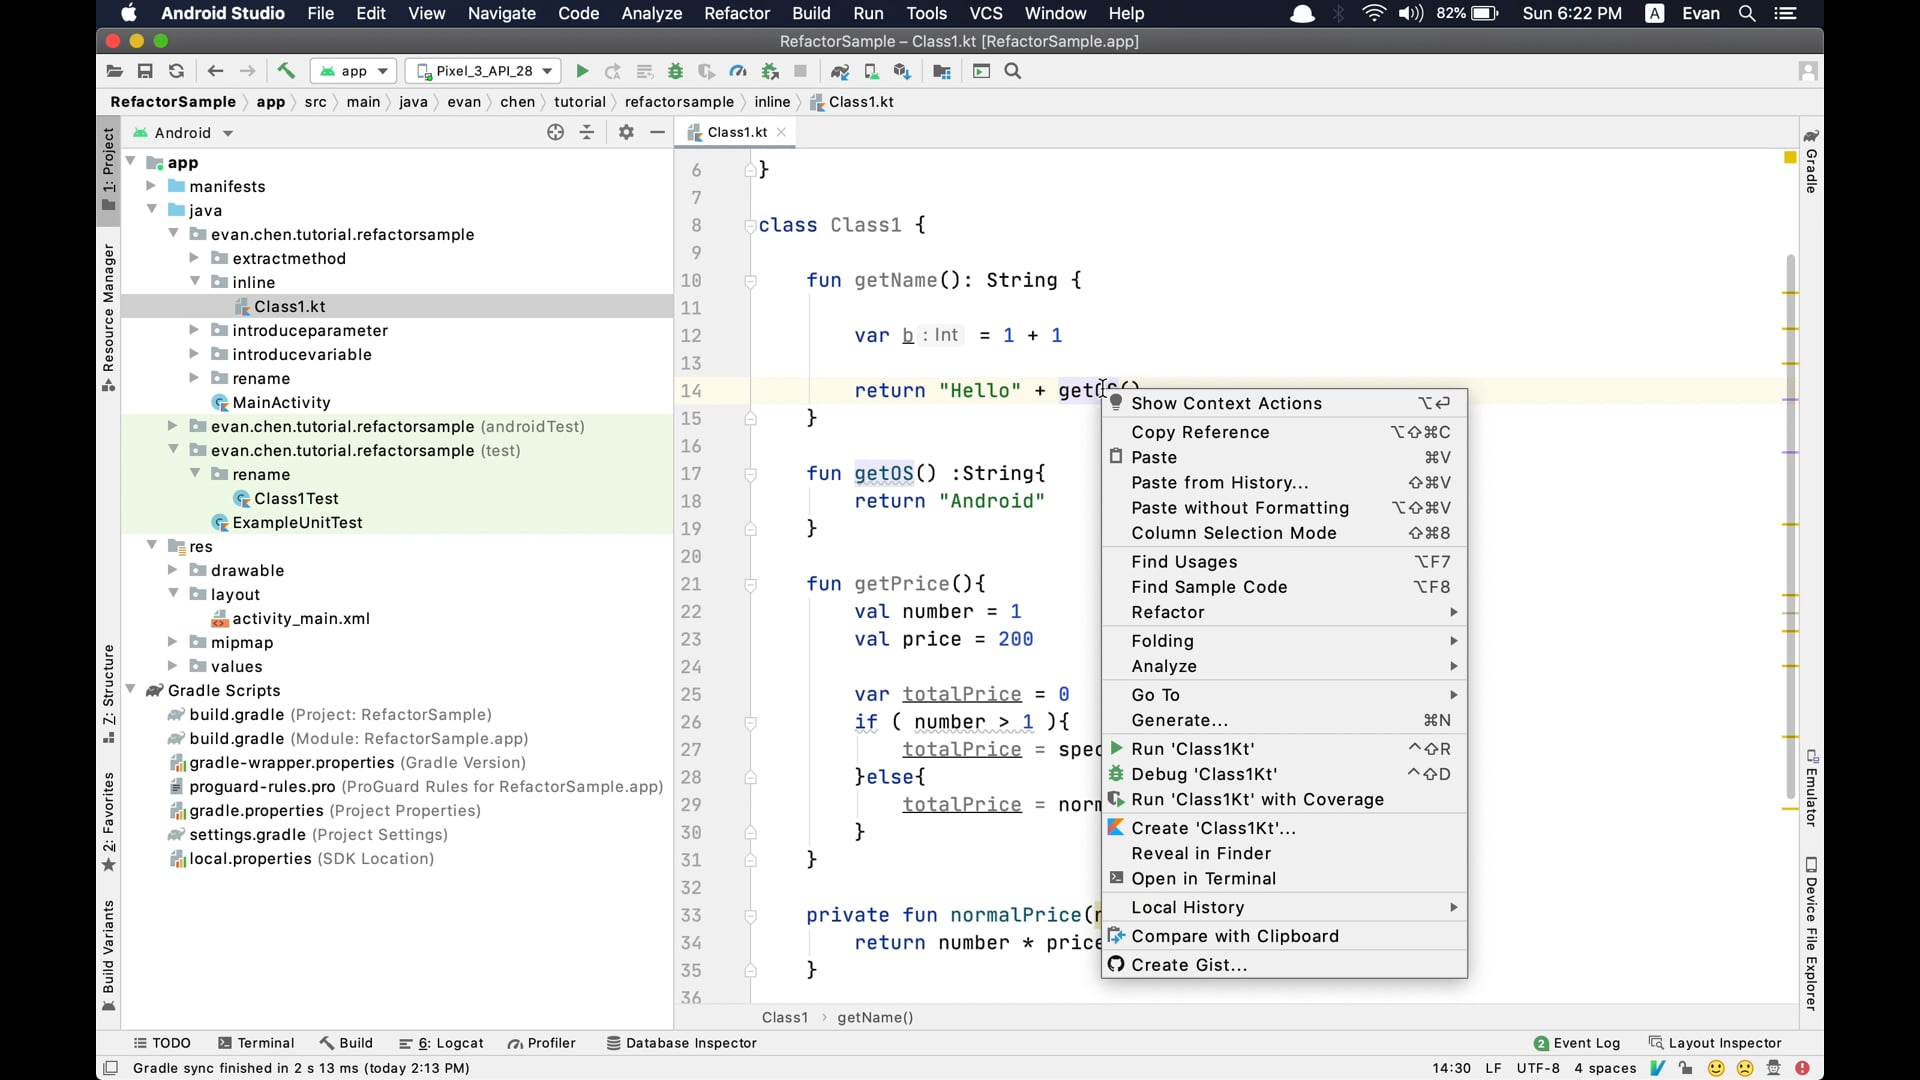Click the green Run app button

[x=582, y=71]
